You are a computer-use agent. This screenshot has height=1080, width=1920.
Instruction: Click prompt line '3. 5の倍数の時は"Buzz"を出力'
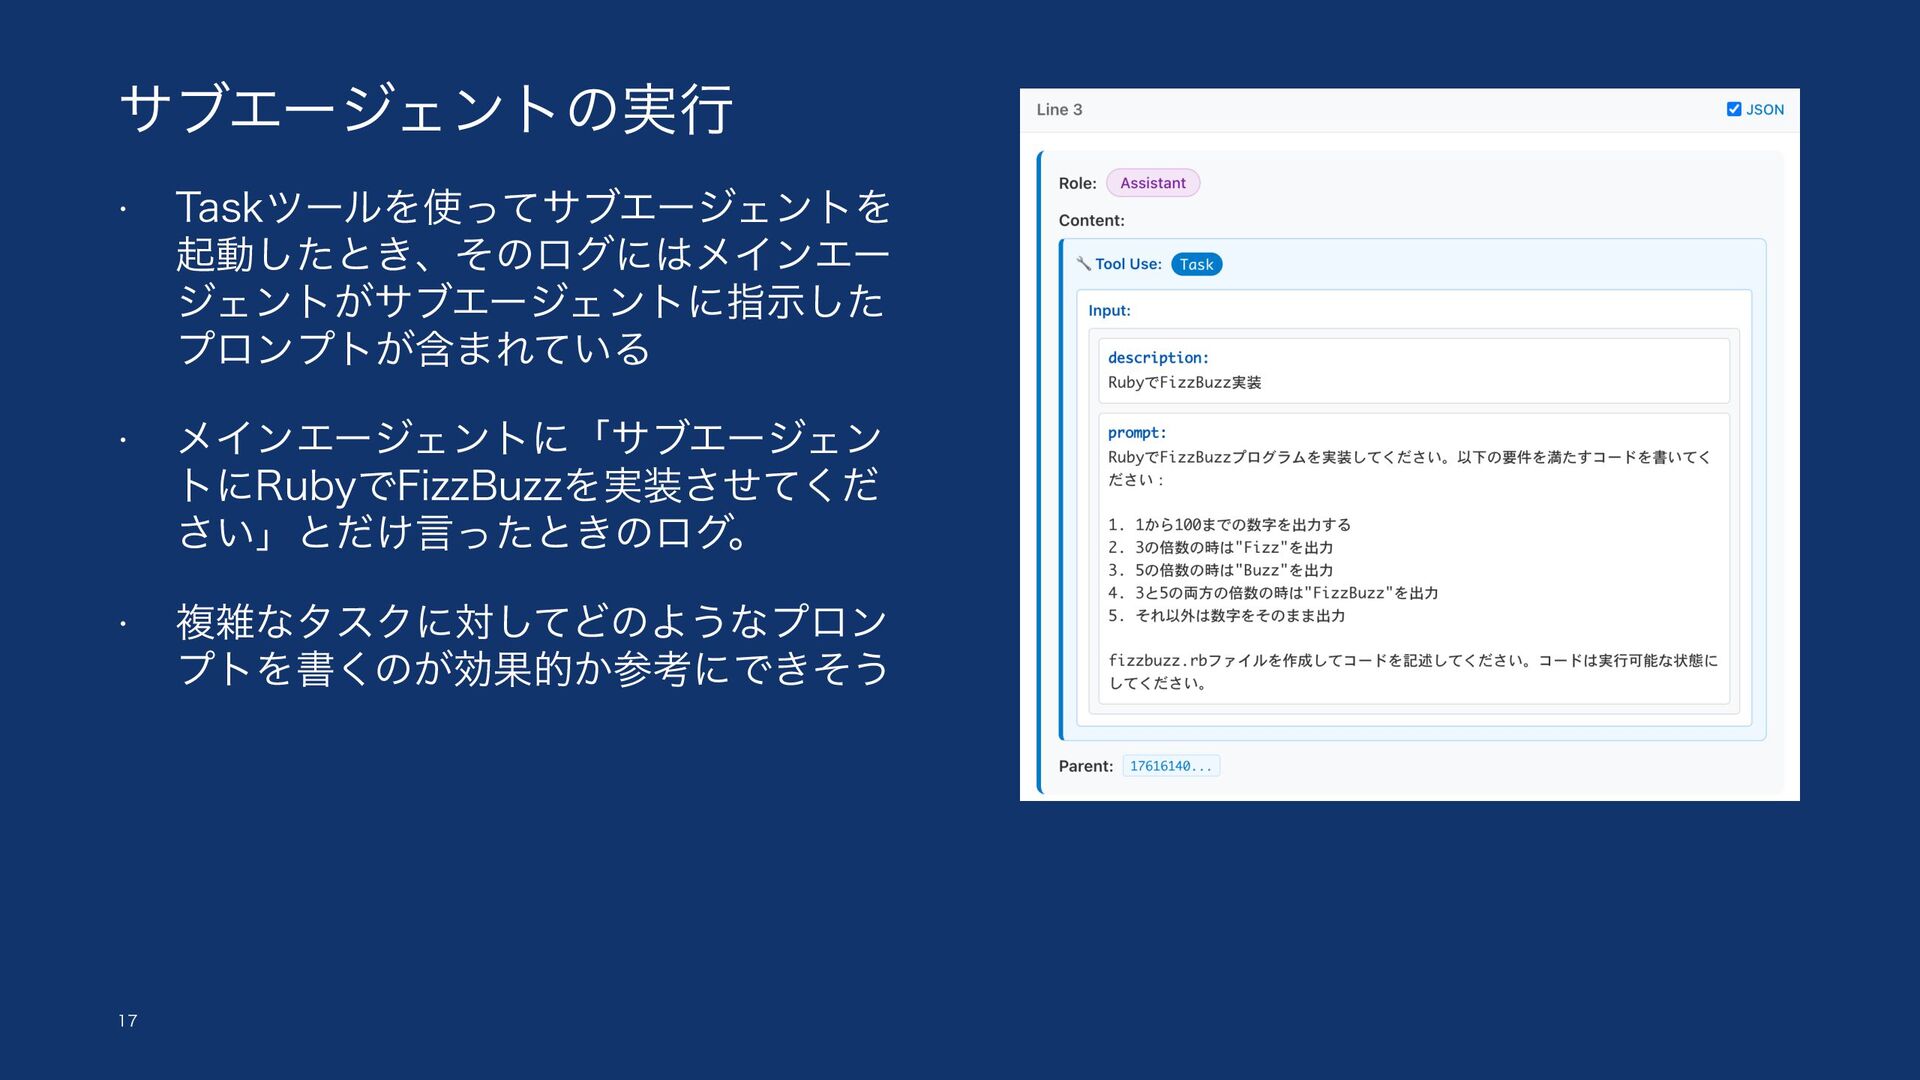point(1221,571)
